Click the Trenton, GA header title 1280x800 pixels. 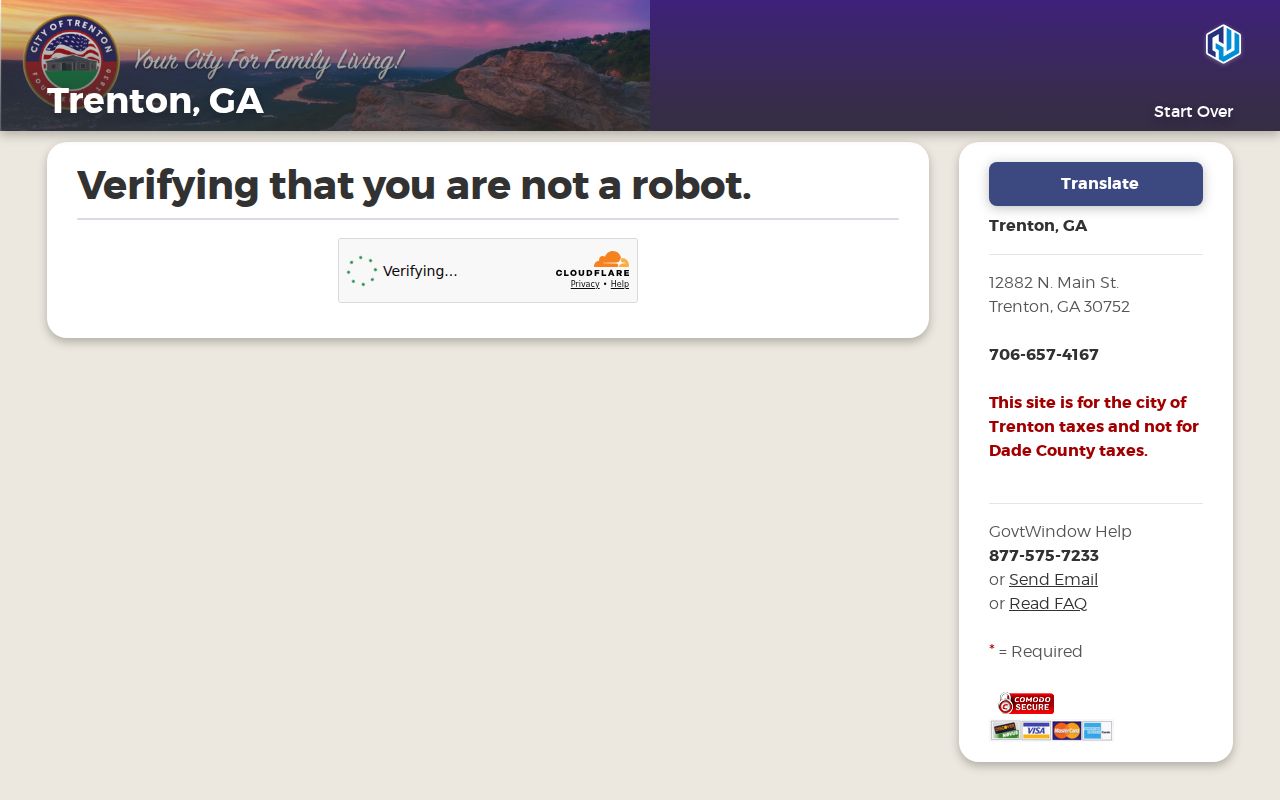(155, 101)
